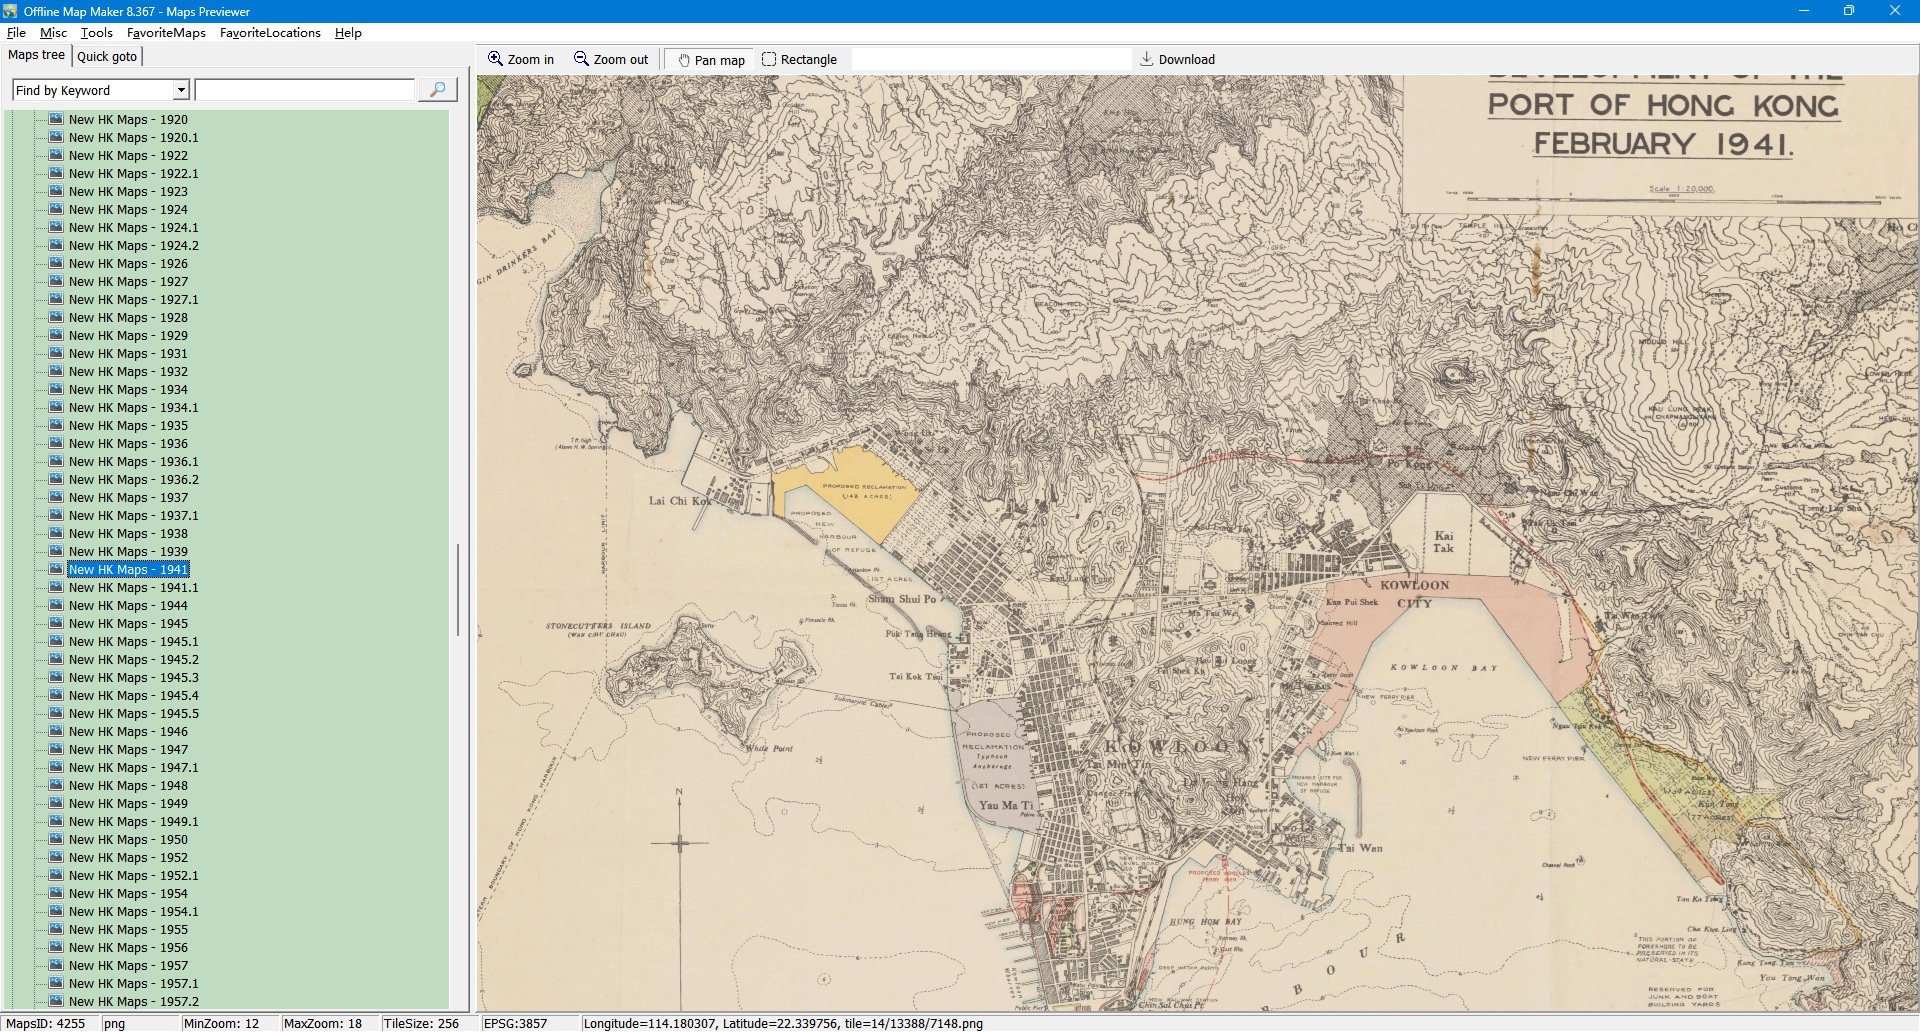This screenshot has height=1032, width=1920.
Task: Switch to the Maps tree tab
Action: 36,55
